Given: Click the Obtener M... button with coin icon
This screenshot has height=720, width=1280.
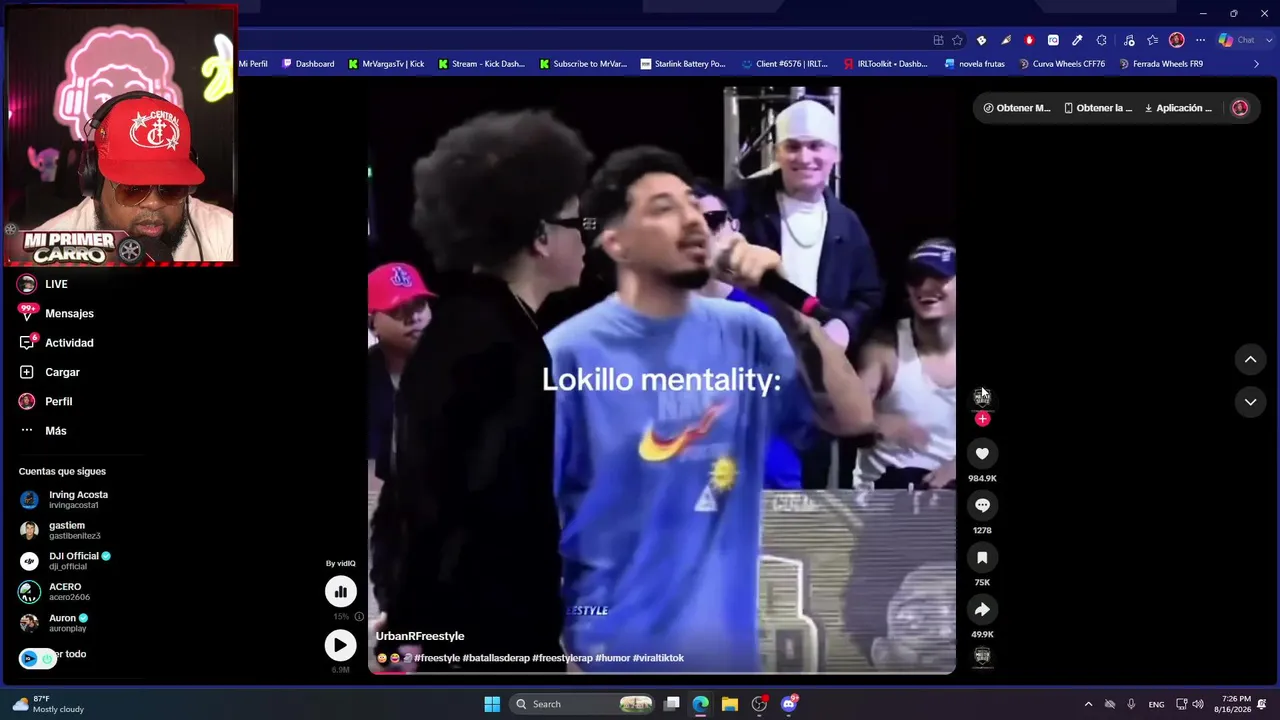Looking at the screenshot, I should [1017, 108].
